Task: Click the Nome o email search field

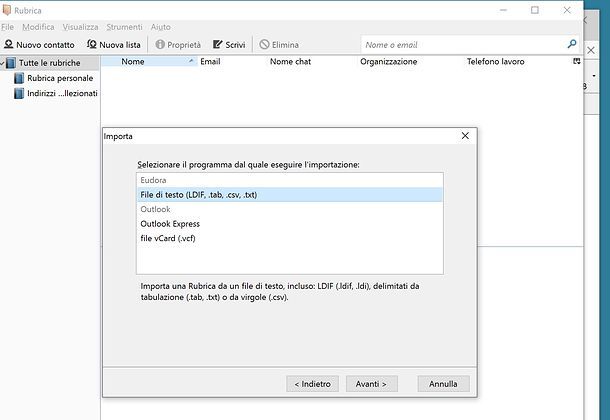Action: [463, 45]
